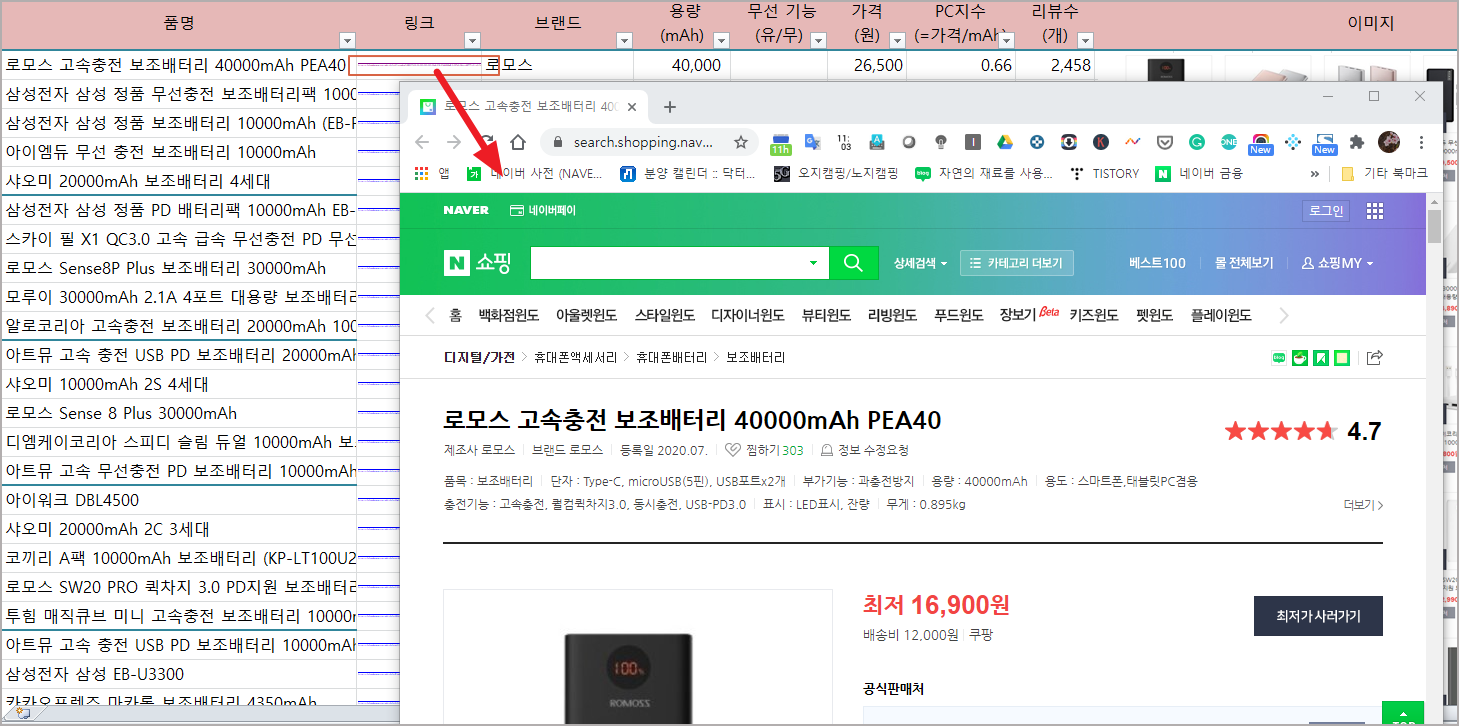Viewport: 1459px width, 726px height.
Task: Share to Naver blog icon
Action: pos(1279,357)
